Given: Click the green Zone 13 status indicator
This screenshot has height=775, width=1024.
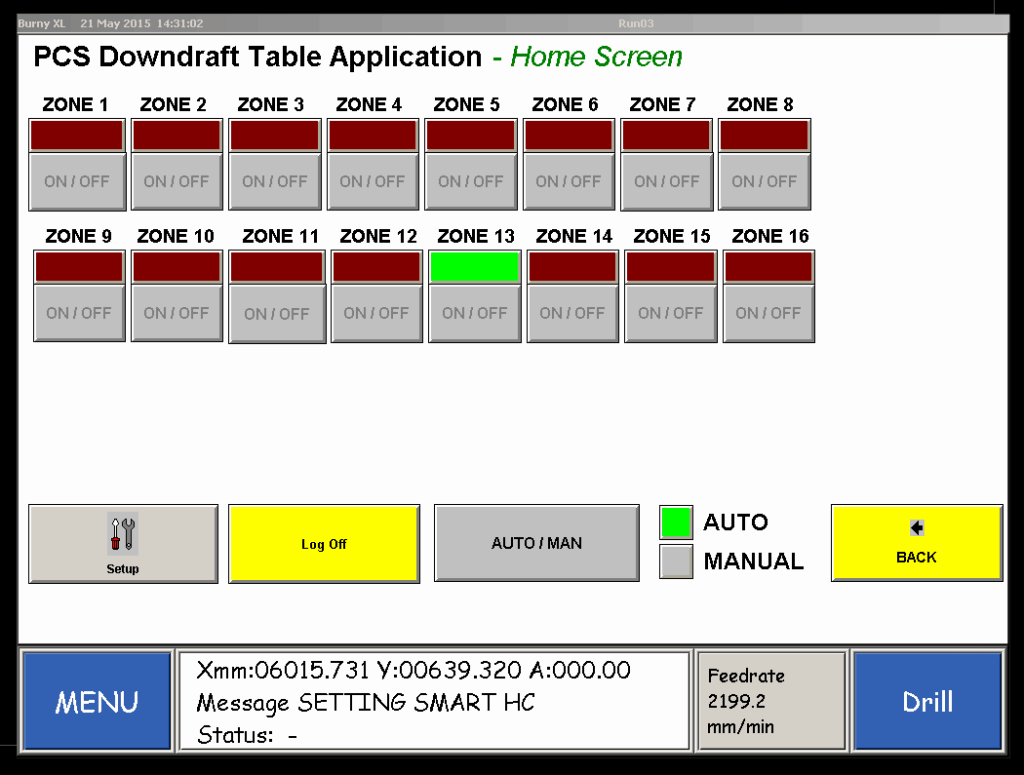Looking at the screenshot, I should (x=474, y=267).
